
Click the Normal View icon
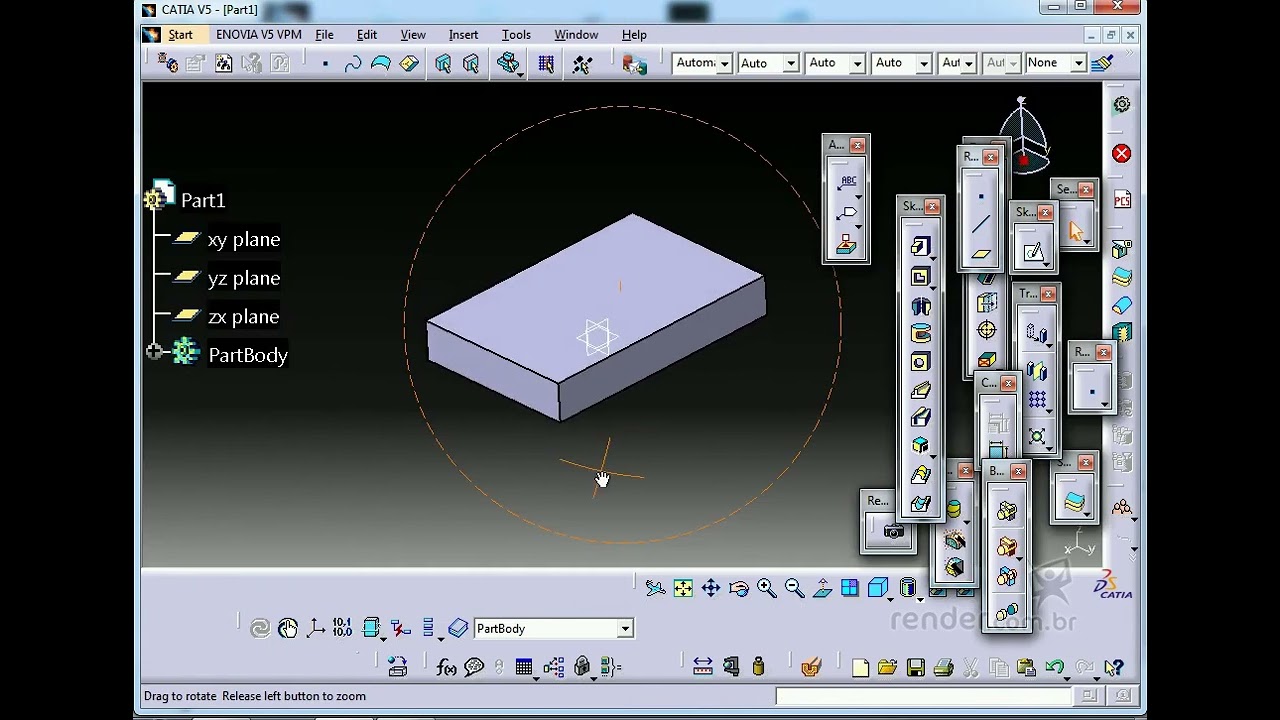click(x=822, y=589)
